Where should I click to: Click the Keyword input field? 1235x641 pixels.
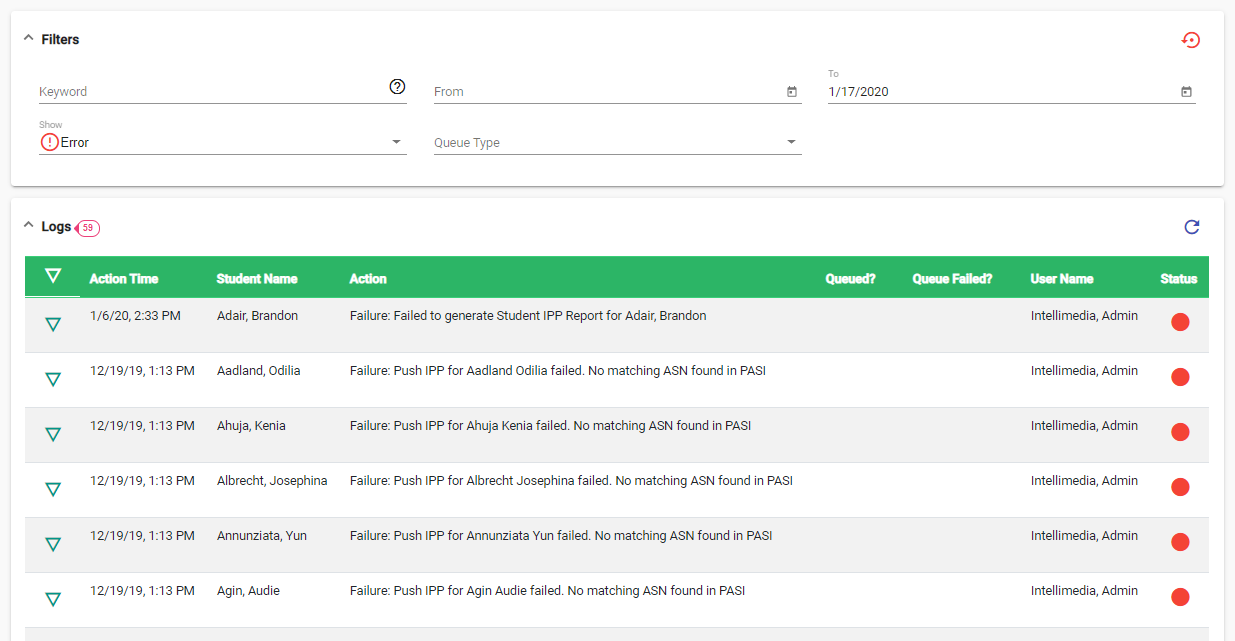(x=210, y=92)
